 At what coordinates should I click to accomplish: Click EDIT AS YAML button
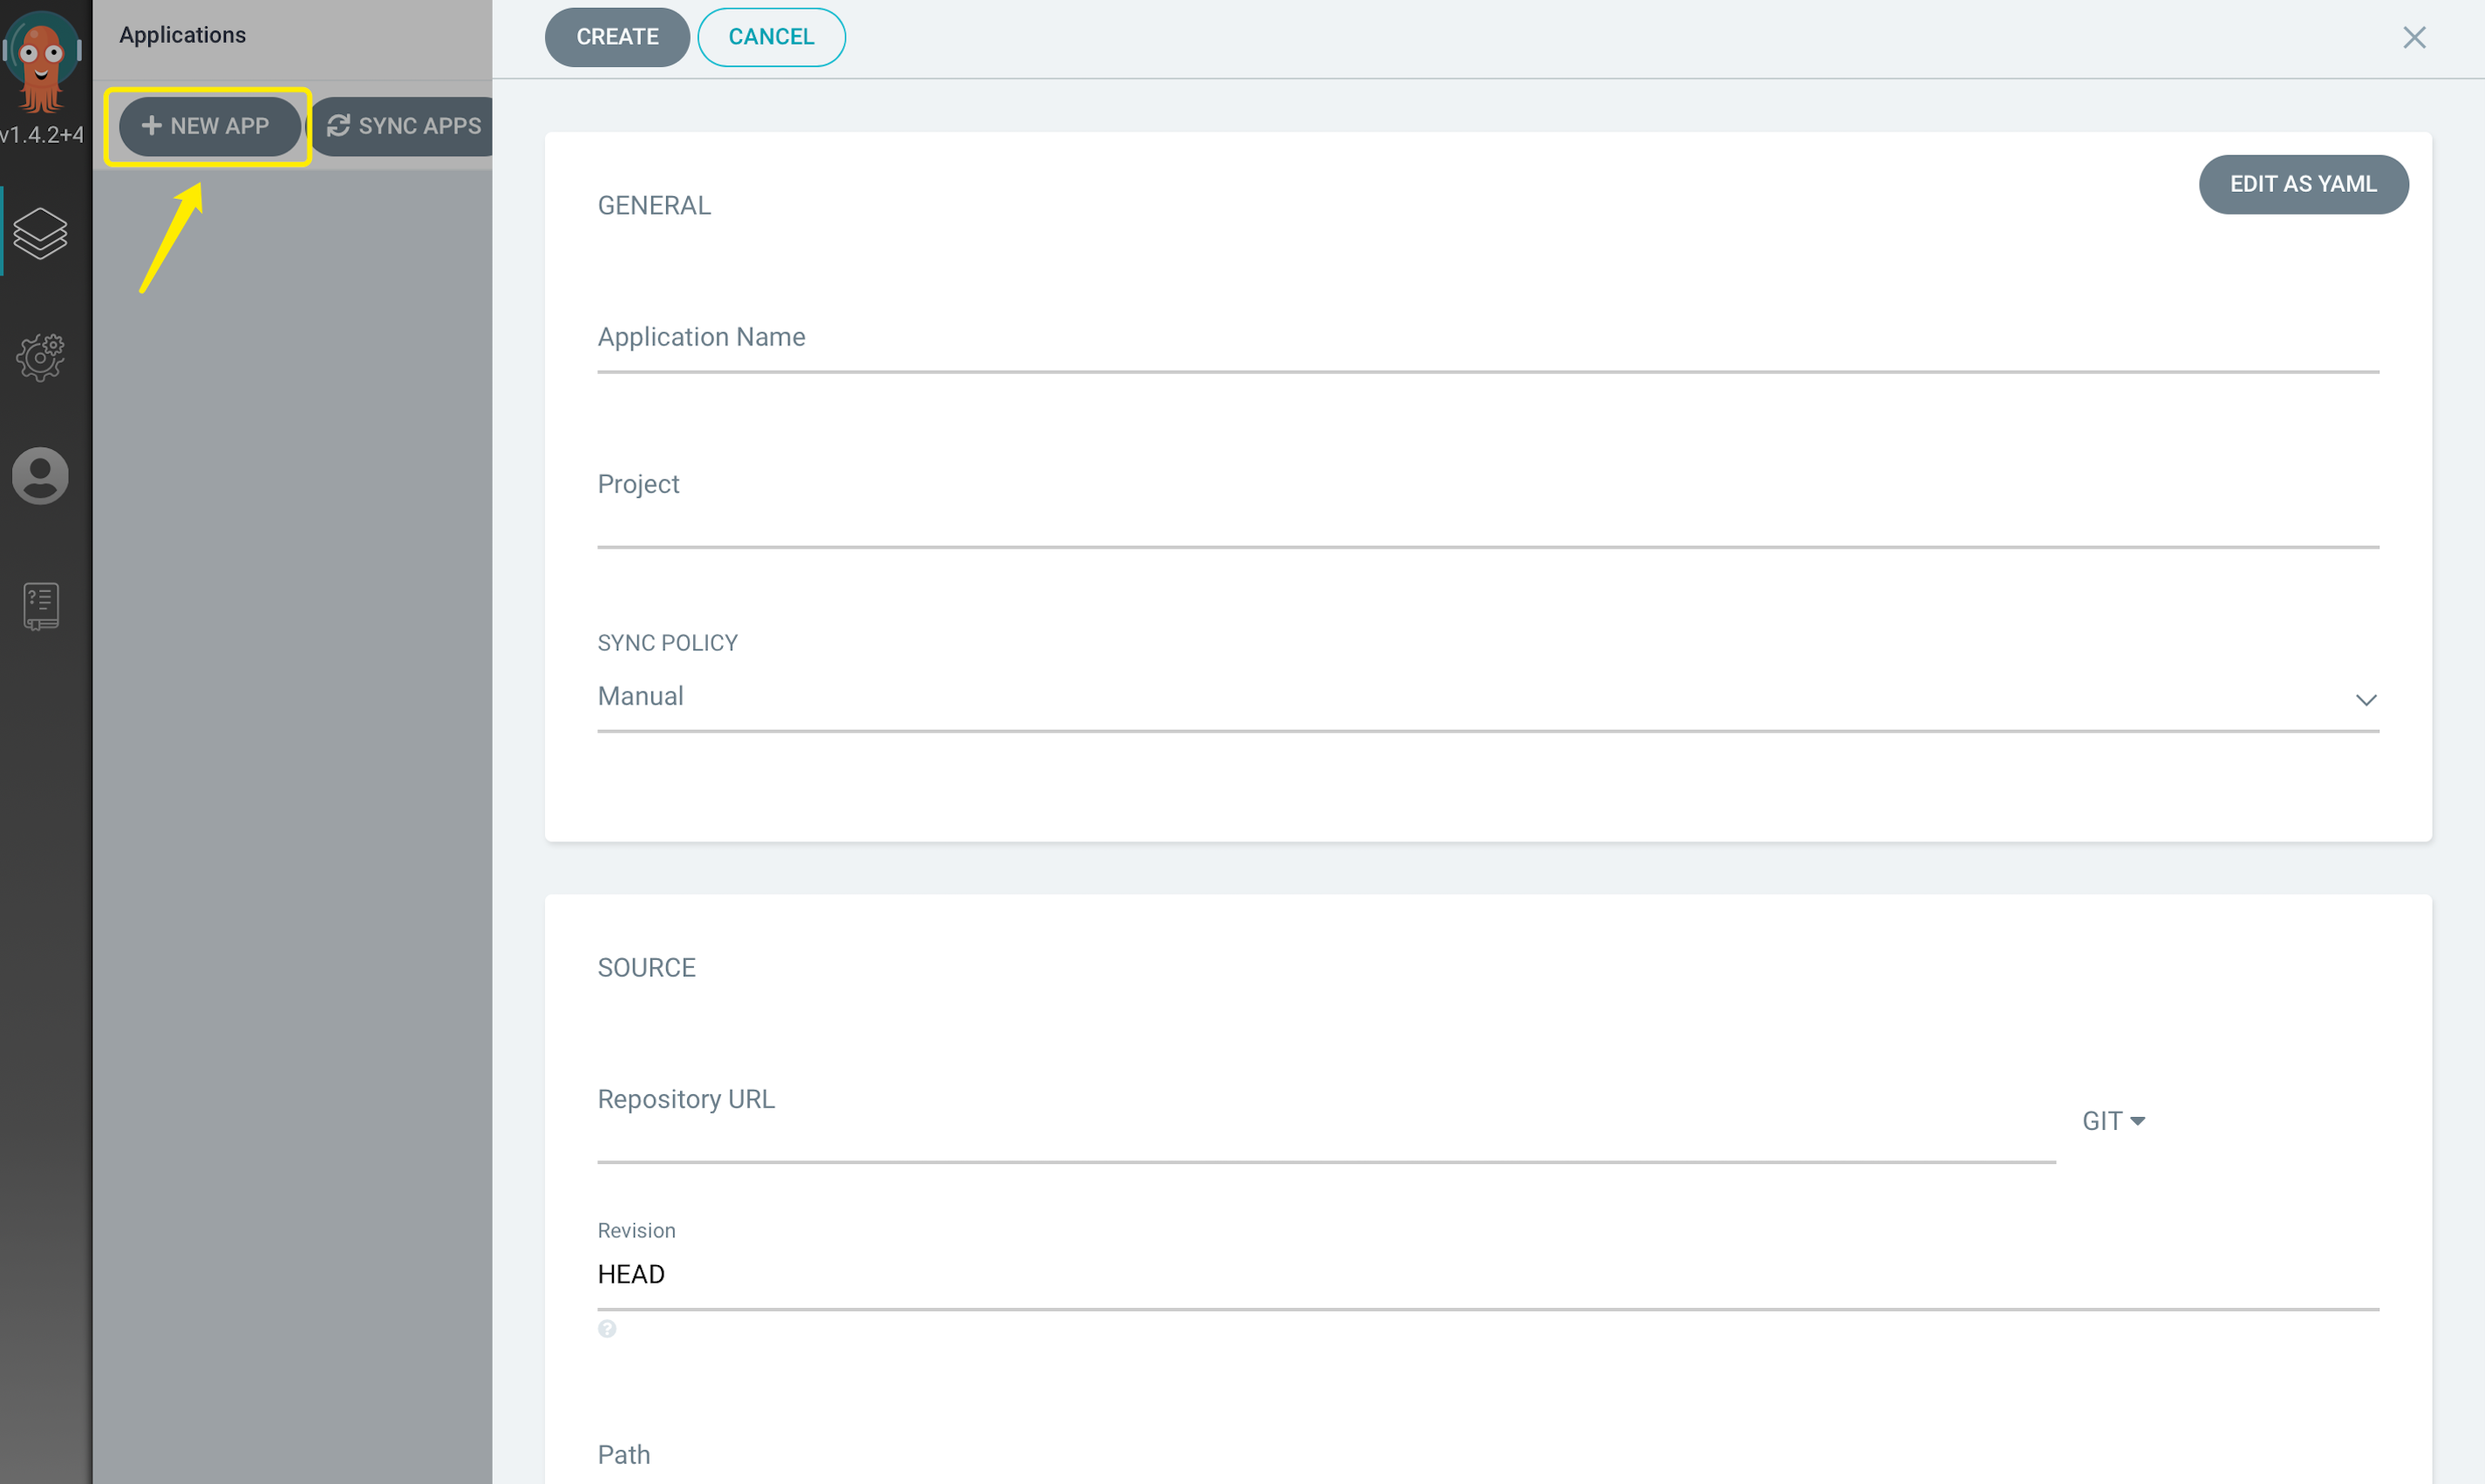click(x=2302, y=184)
